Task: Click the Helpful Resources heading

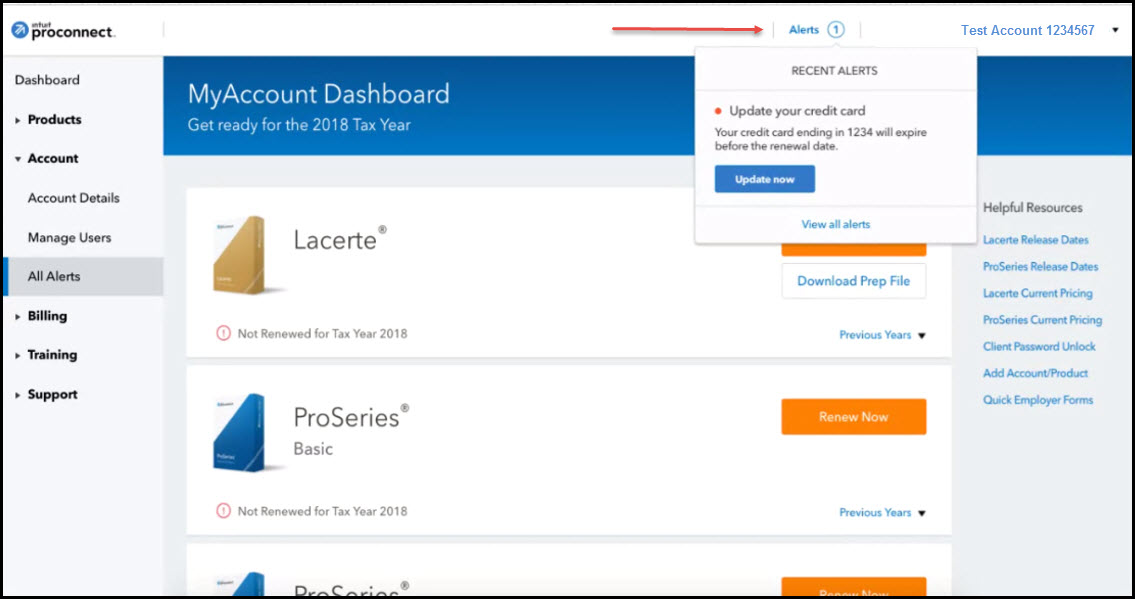Action: coord(1032,208)
